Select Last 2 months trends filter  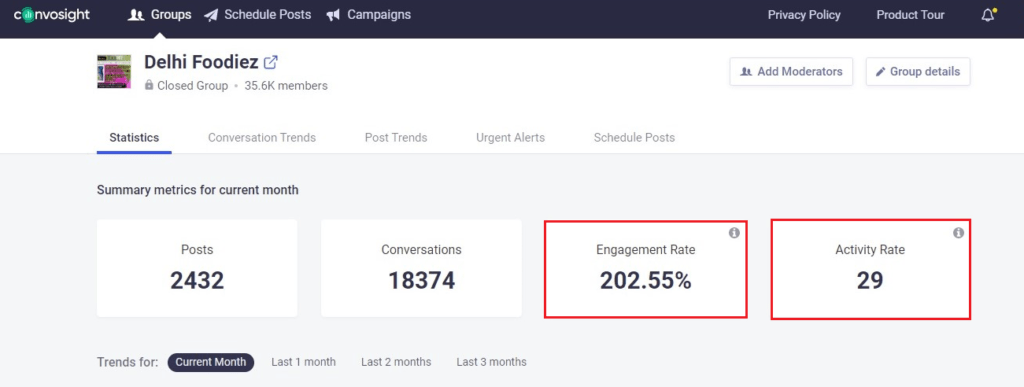tap(396, 362)
